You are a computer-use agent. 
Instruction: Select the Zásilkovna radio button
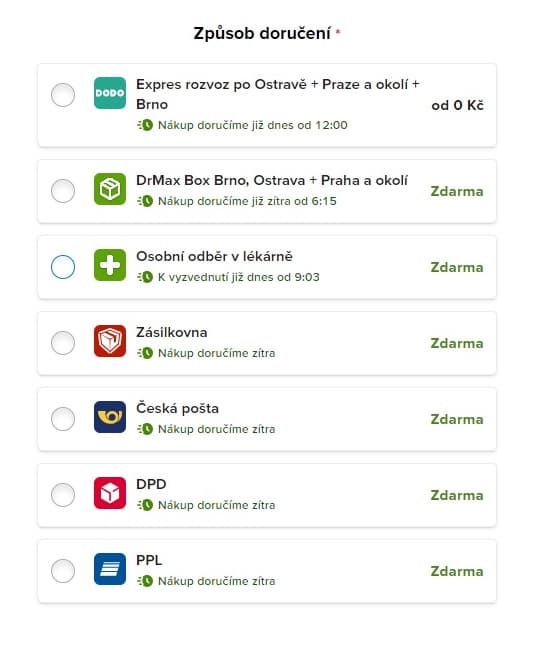[x=63, y=343]
